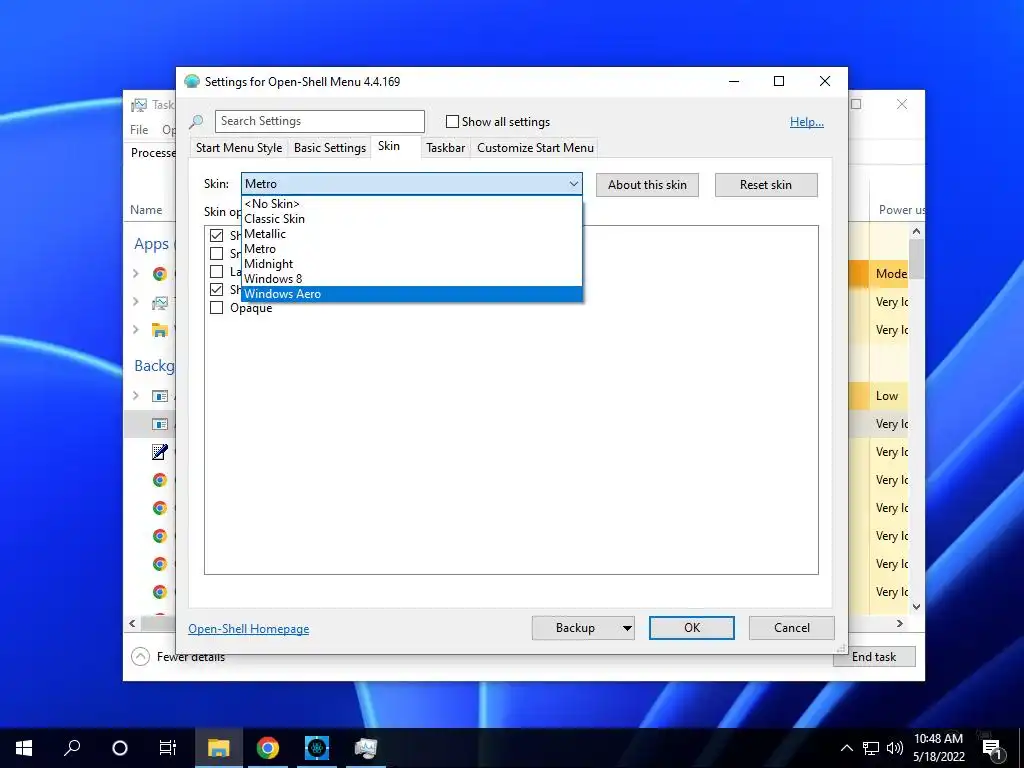Click Task Manager horizontal scrollbar left arrow

[x=133, y=624]
